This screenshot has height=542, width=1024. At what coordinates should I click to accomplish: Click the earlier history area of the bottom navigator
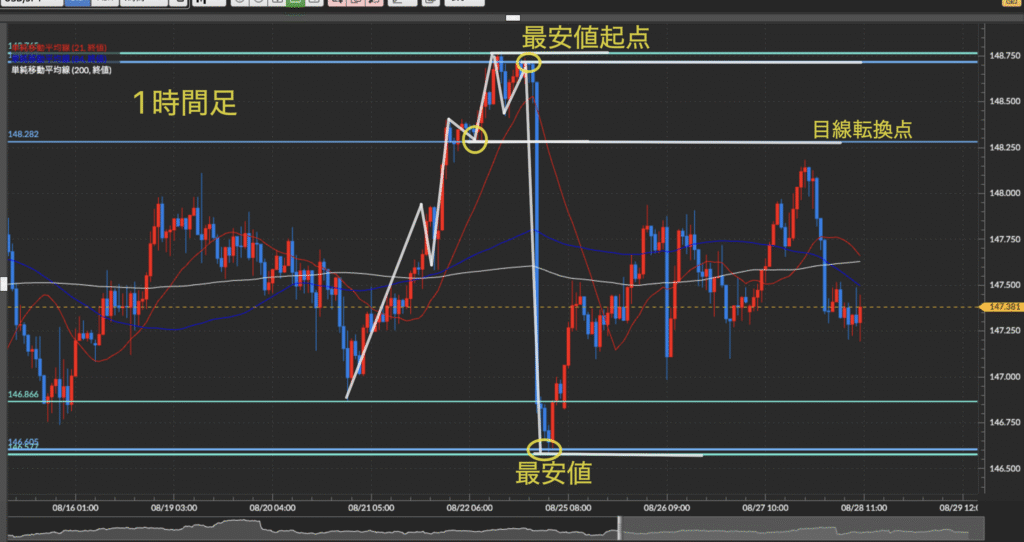pyautogui.click(x=312, y=528)
